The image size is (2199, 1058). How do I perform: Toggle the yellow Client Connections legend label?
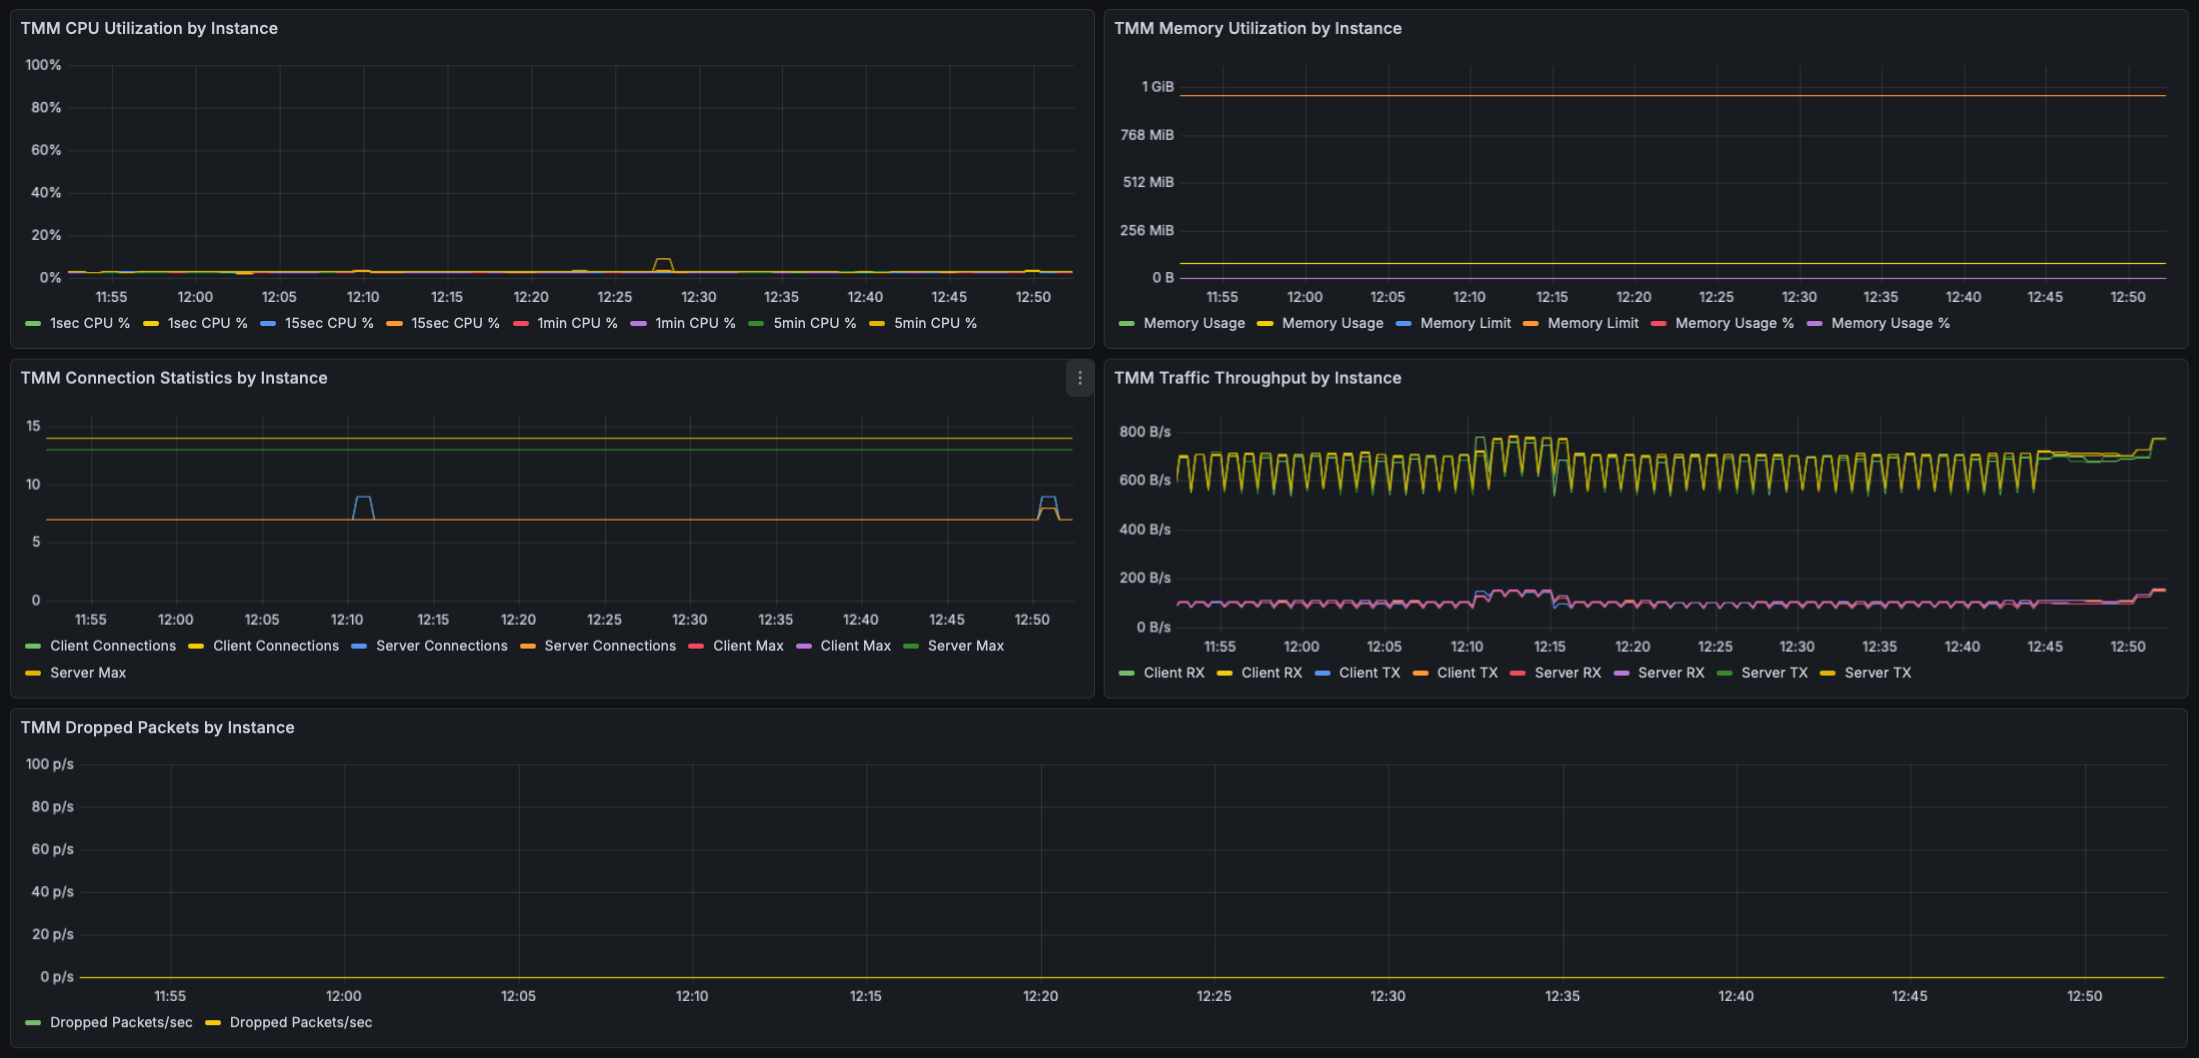(x=276, y=646)
